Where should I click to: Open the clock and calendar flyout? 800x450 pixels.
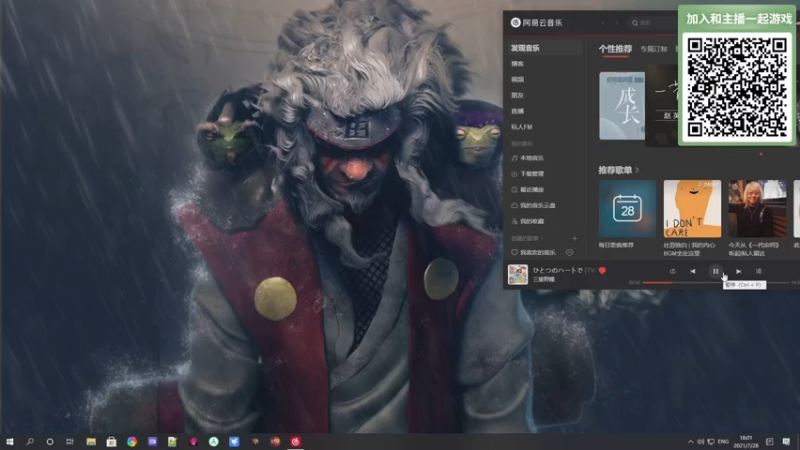pos(746,441)
